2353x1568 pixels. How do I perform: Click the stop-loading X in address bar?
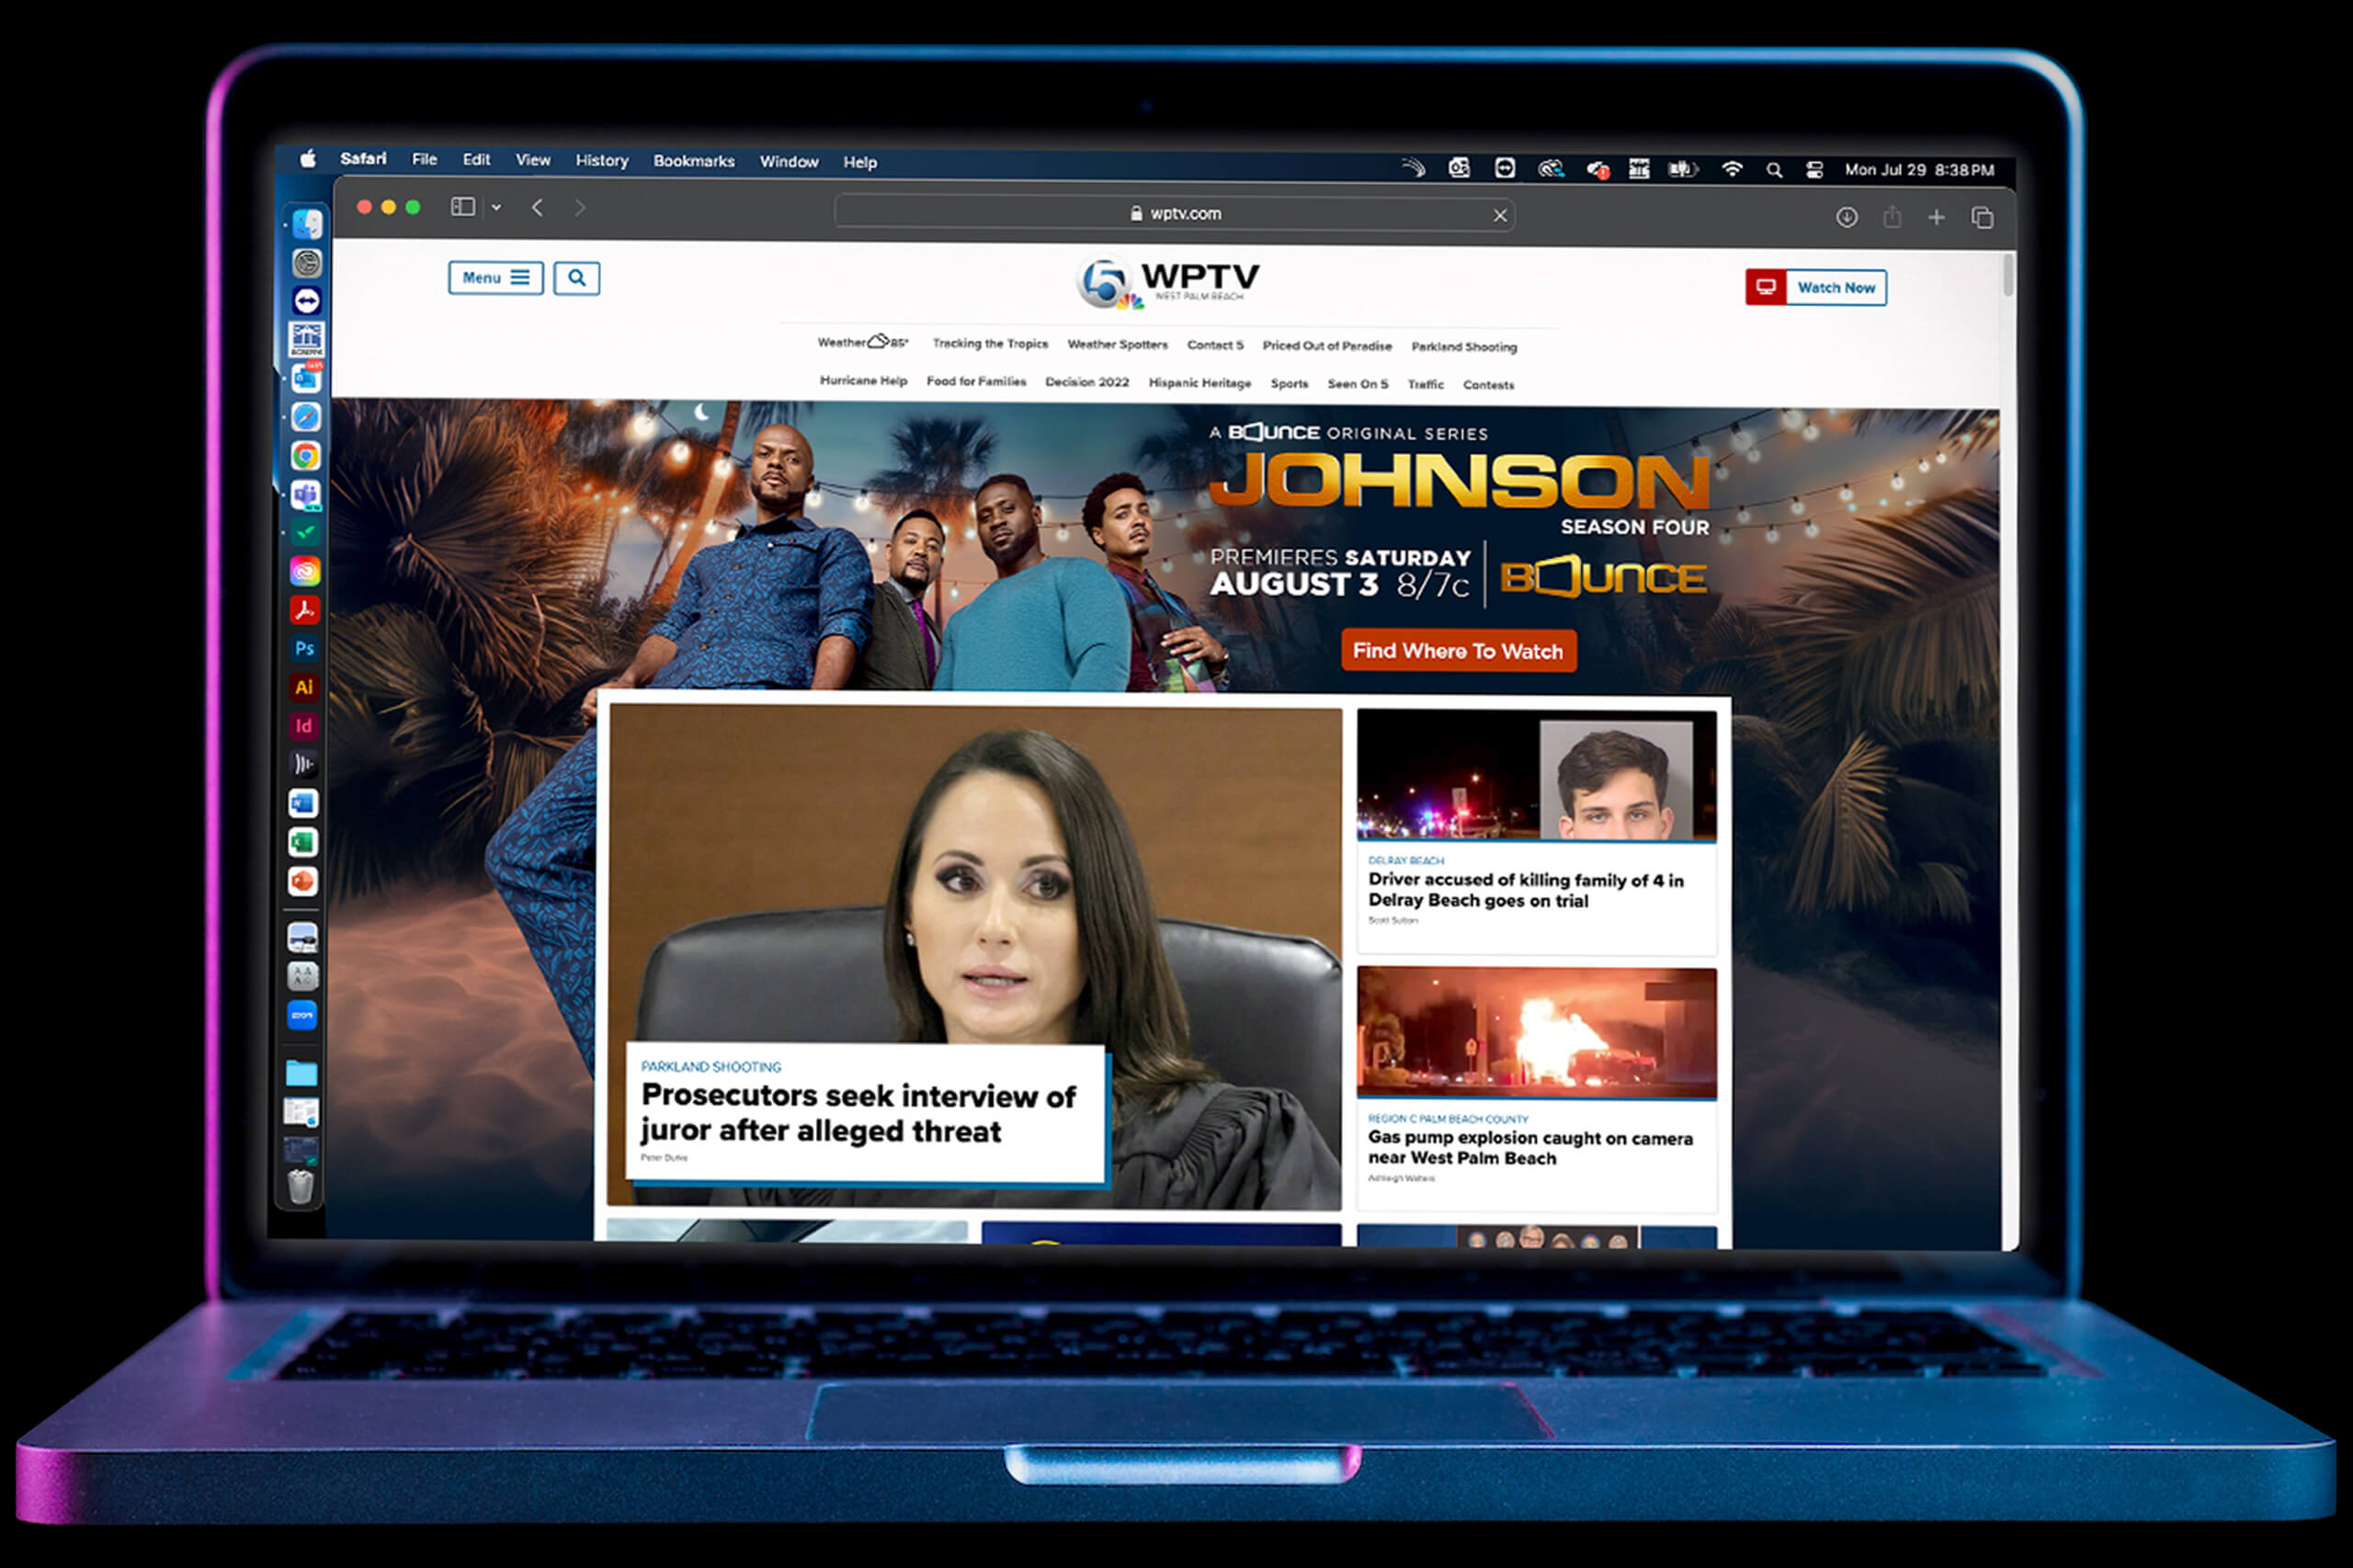point(1500,215)
